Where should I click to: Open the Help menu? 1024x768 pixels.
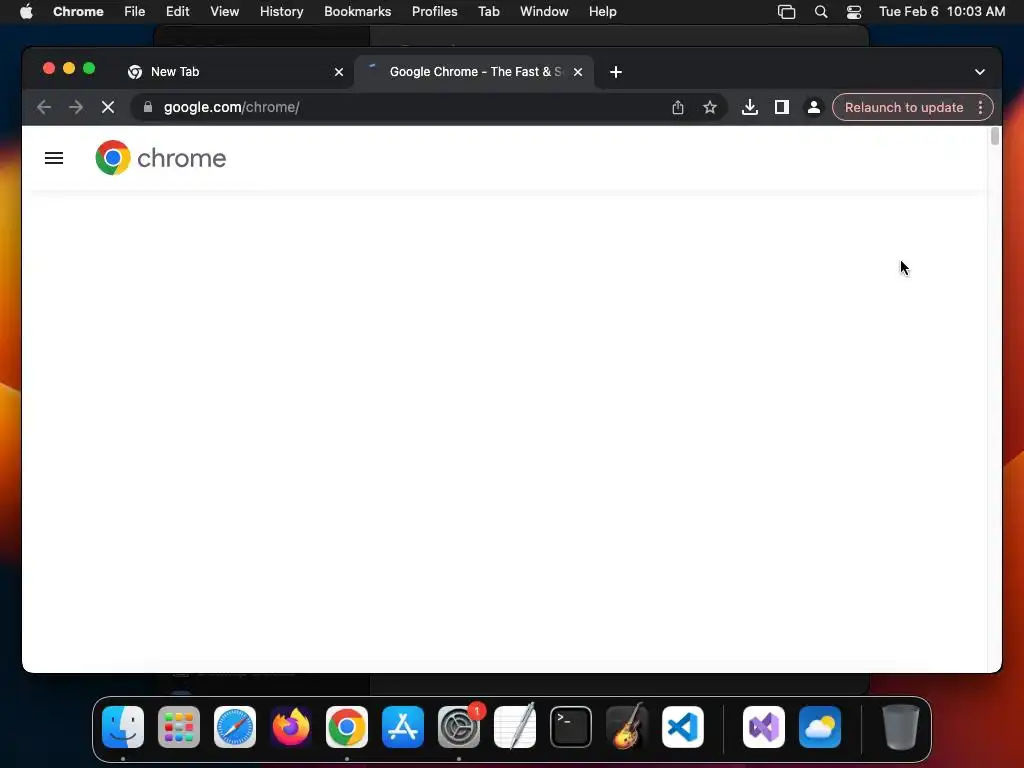(602, 11)
